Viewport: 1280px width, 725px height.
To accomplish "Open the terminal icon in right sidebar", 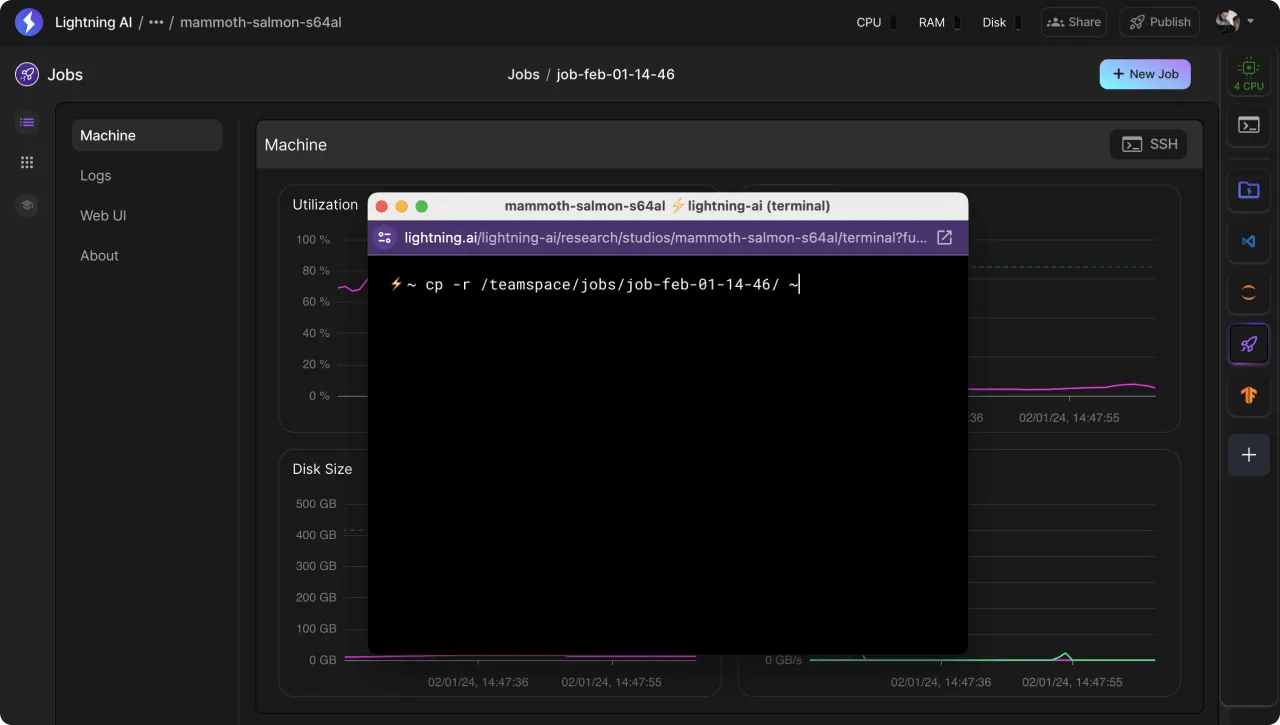I will pos(1249,125).
